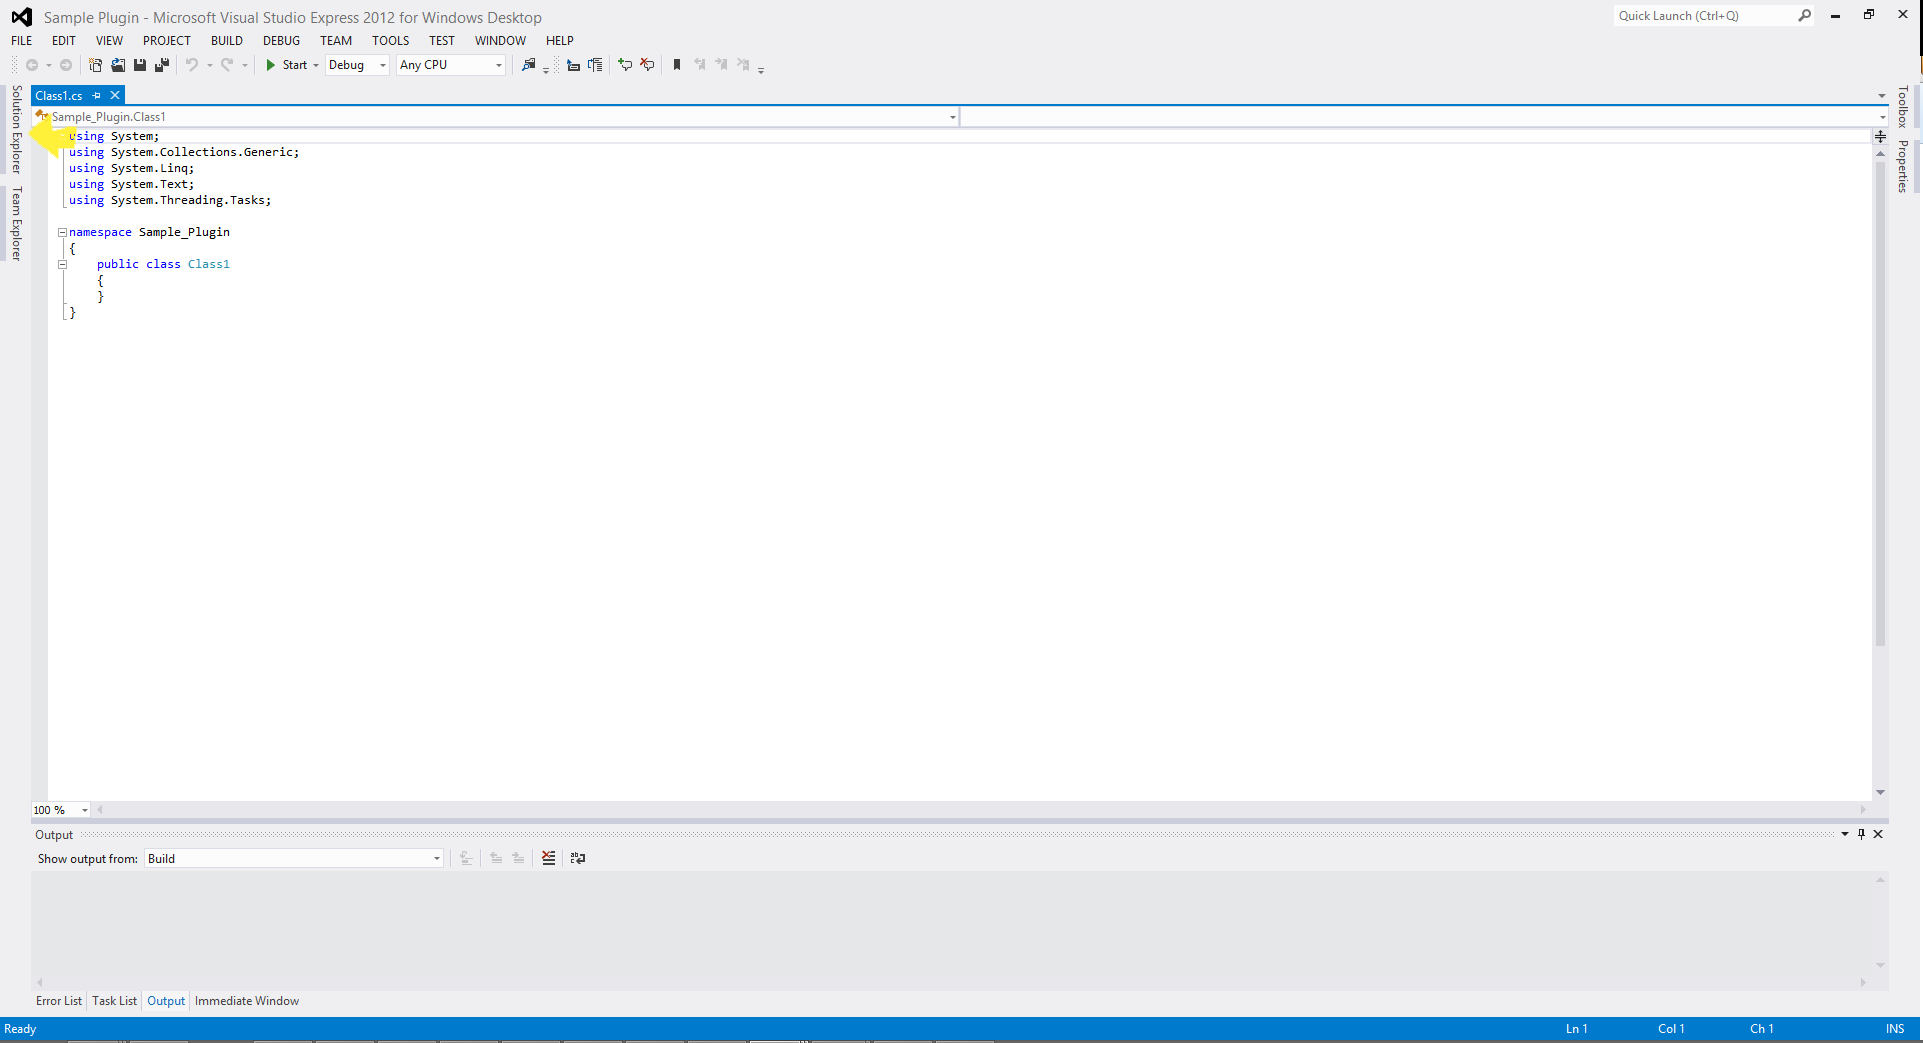The width and height of the screenshot is (1923, 1043).
Task: Toggle word wrap in the Output panel
Action: click(578, 858)
